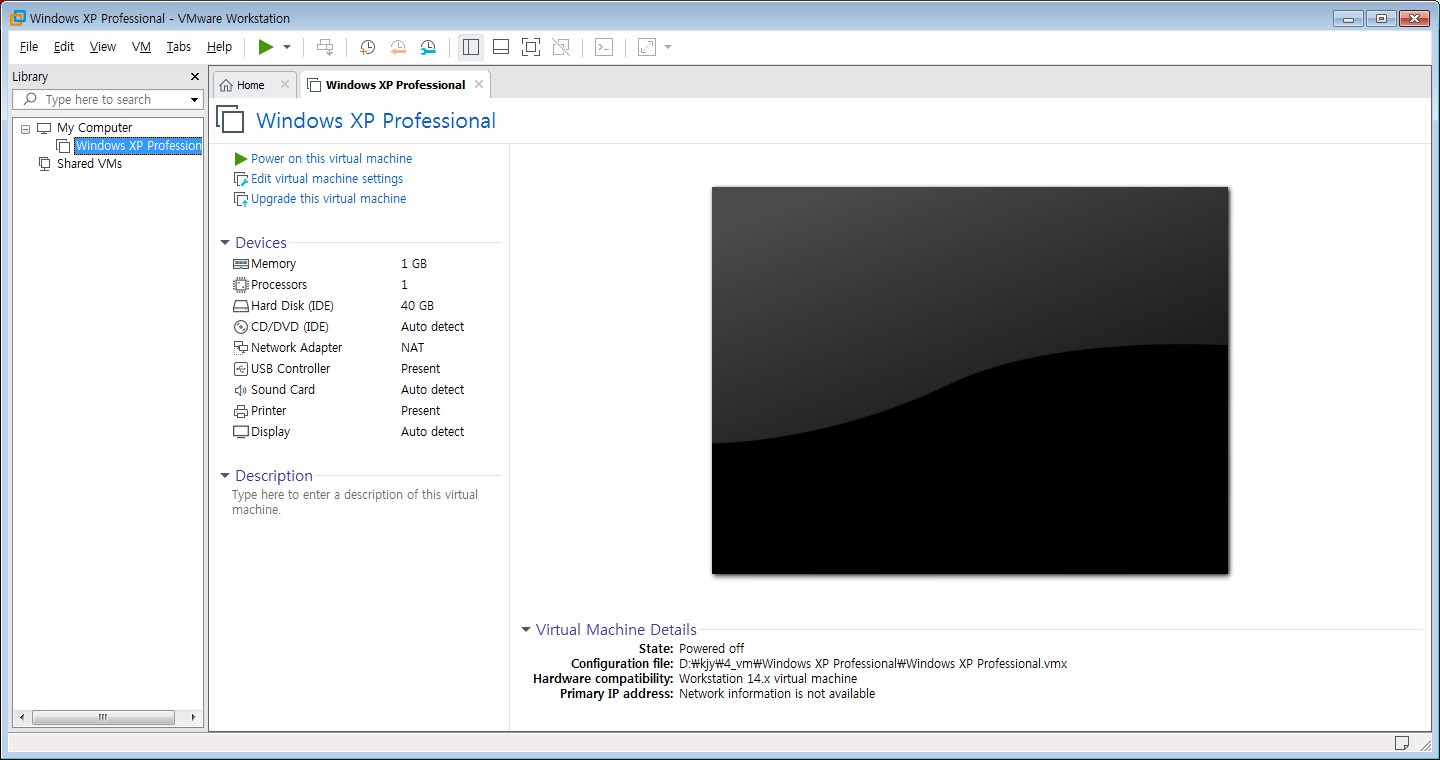This screenshot has width=1440, height=760.
Task: Toggle the library sidebar view icon
Action: pyautogui.click(x=471, y=47)
